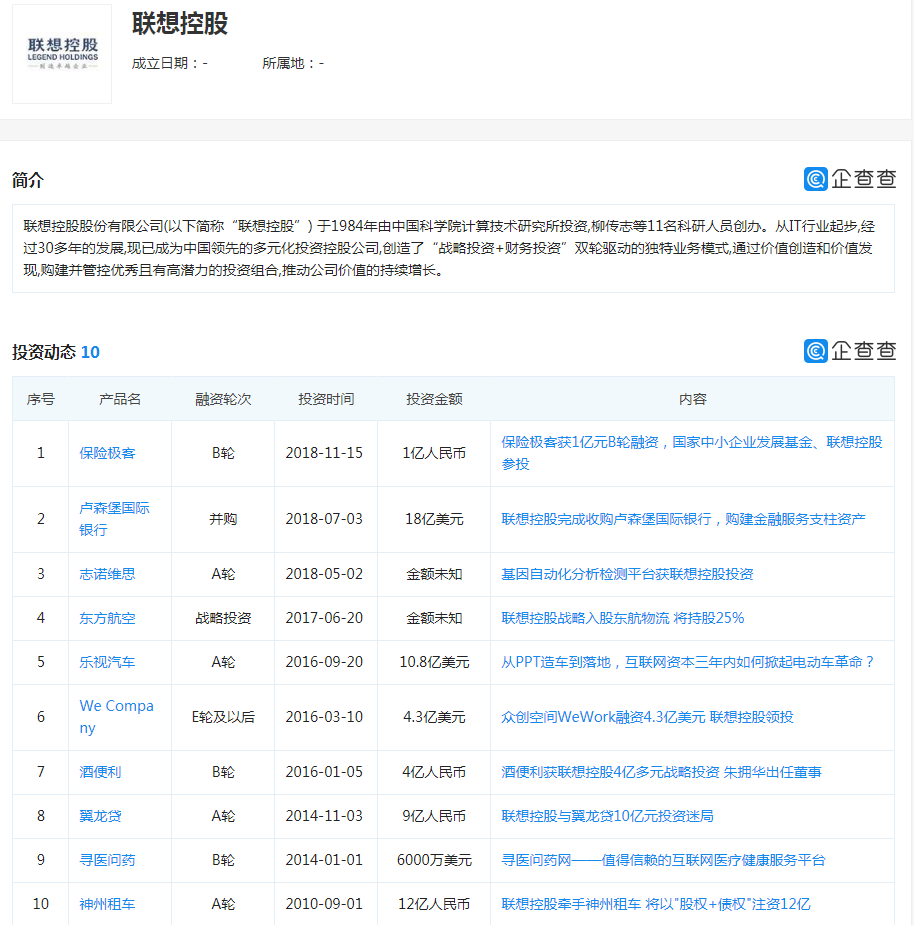Open the 神州租车 product link
914x925 pixels.
pos(107,904)
